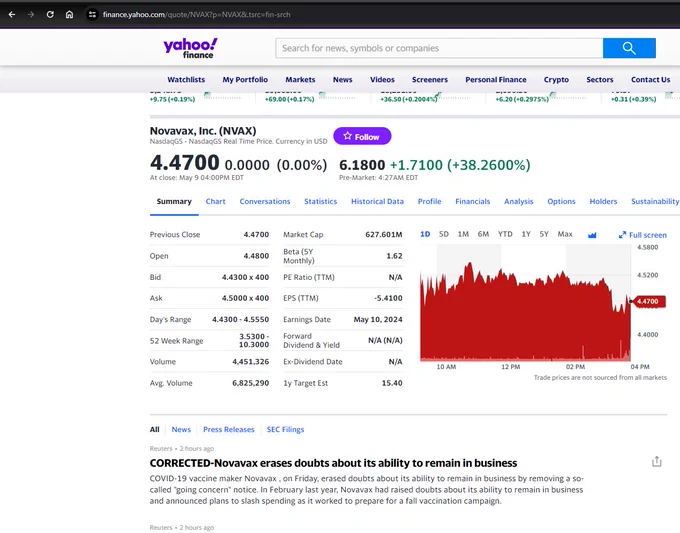680x533 pixels.
Task: Filter feed by SEC Filings
Action: point(285,429)
